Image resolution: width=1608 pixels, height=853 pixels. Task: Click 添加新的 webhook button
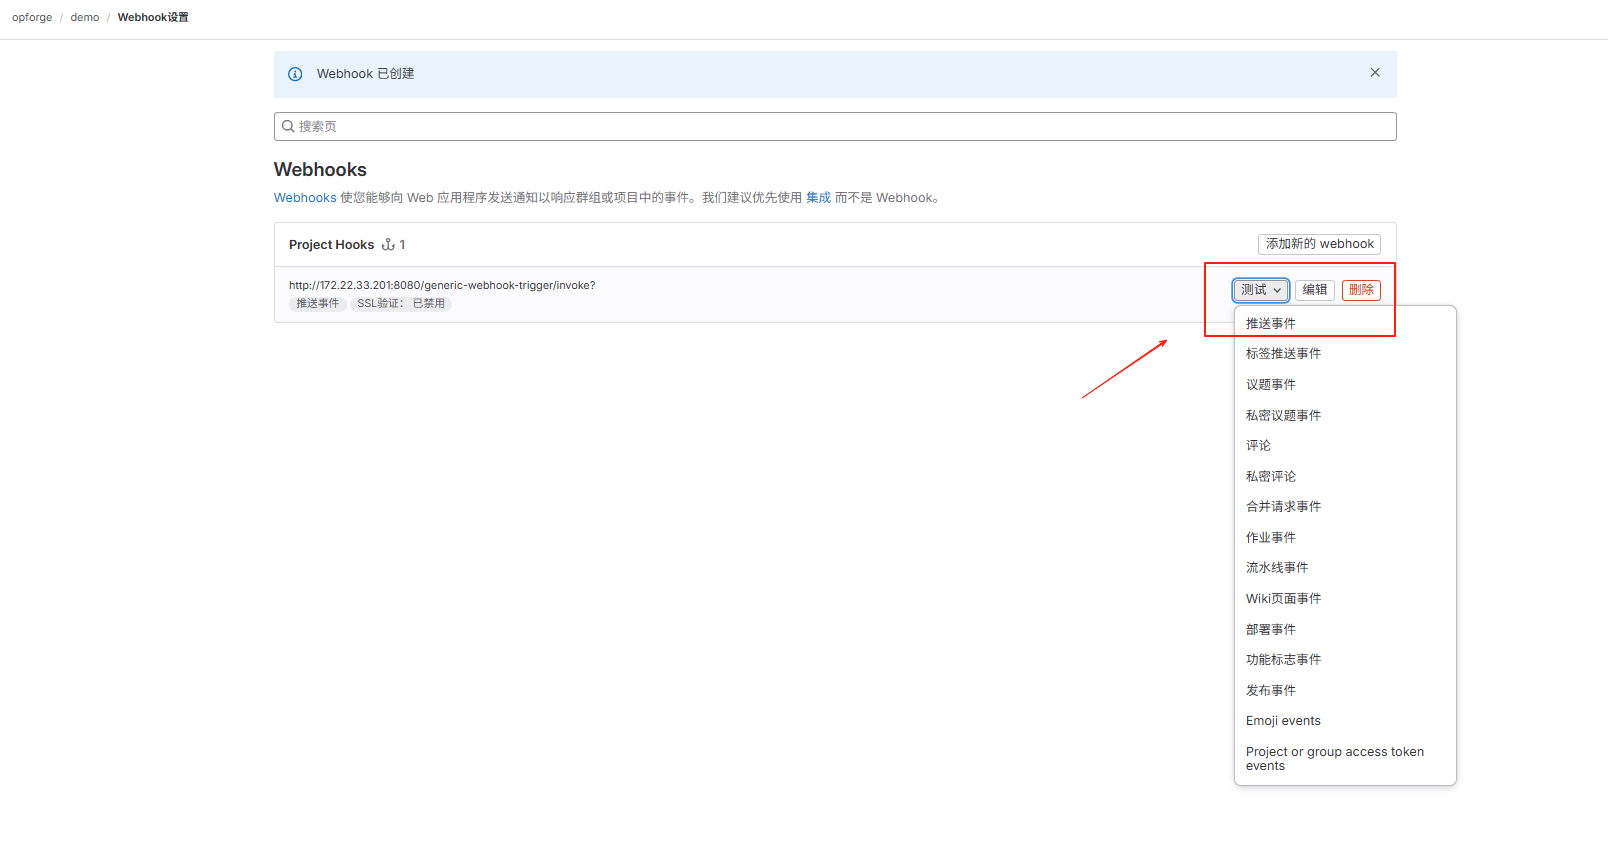(x=1318, y=244)
